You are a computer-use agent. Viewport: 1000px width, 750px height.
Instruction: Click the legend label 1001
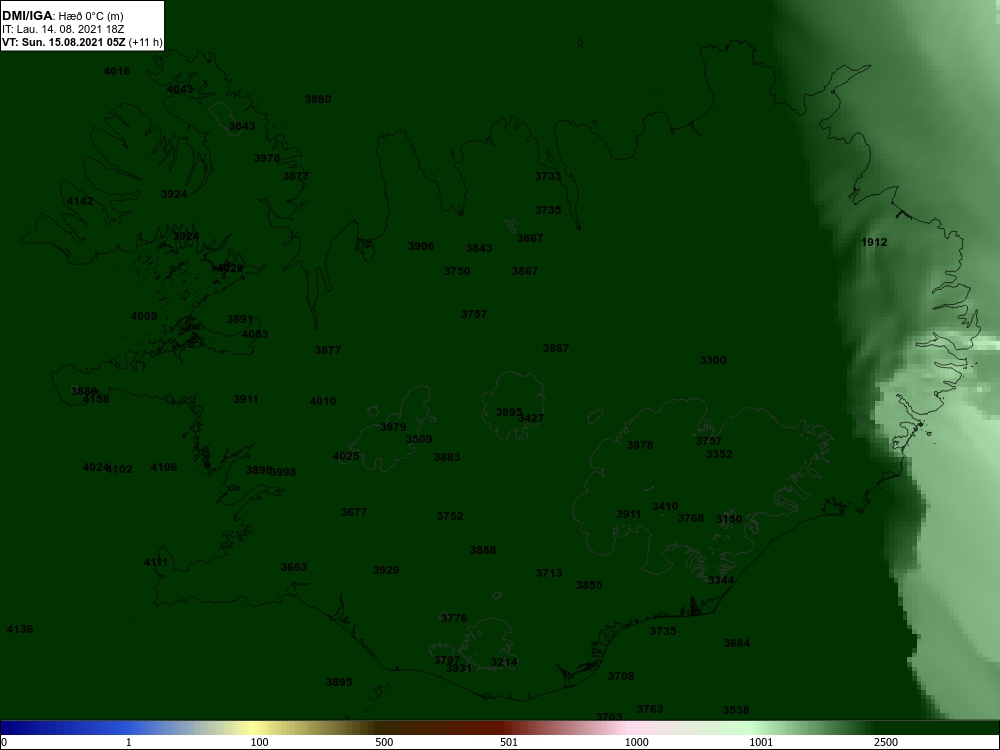pyautogui.click(x=761, y=742)
